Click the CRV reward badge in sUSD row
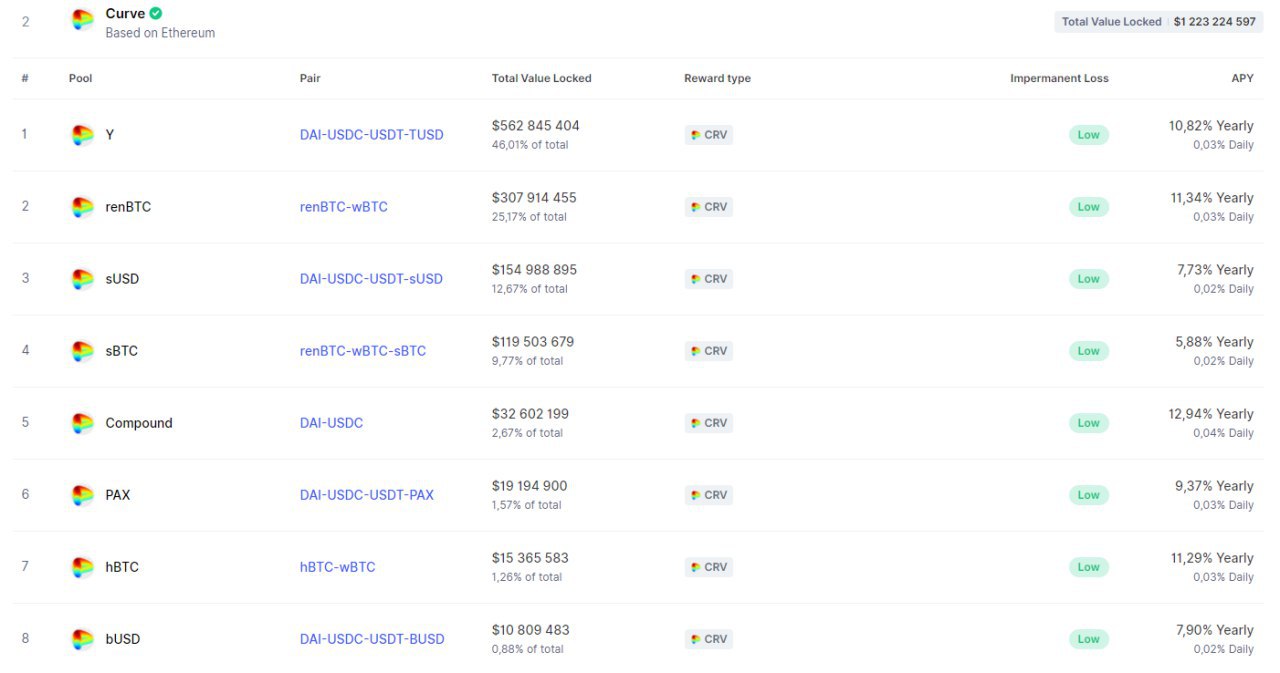The height and width of the screenshot is (673, 1280). click(x=709, y=279)
